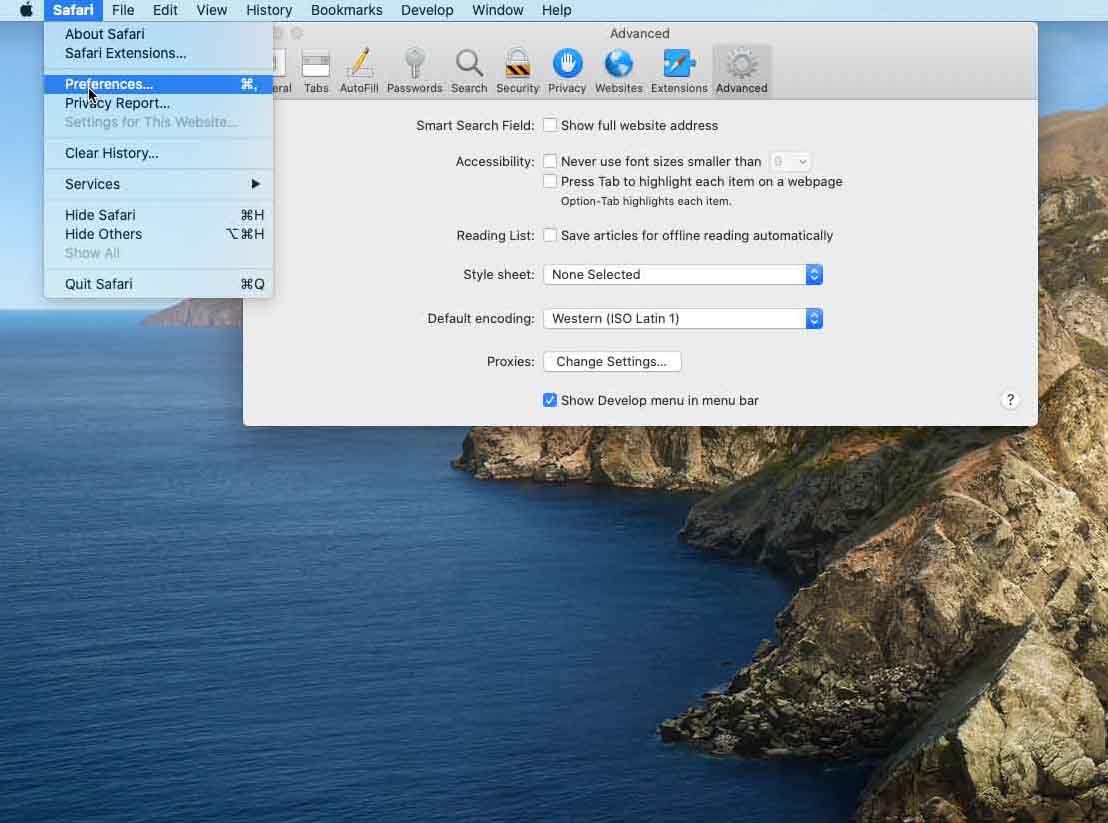Choose Clear History menu item
Image resolution: width=1108 pixels, height=823 pixels.
pyautogui.click(x=158, y=153)
